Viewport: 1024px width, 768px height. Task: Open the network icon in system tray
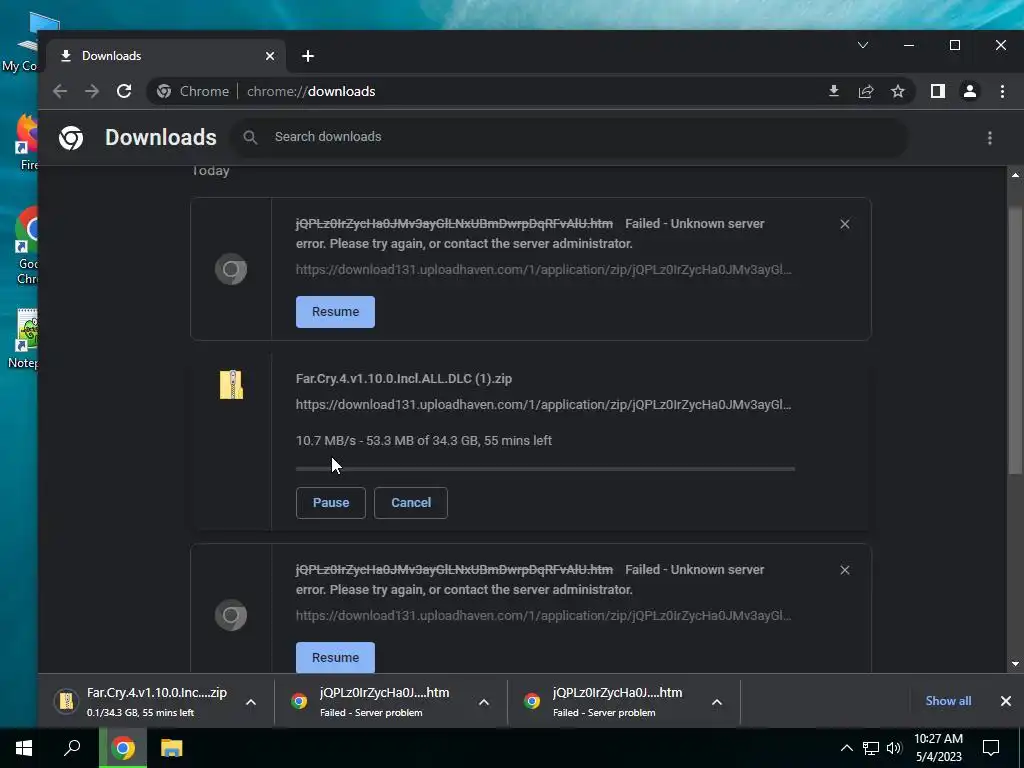[x=871, y=748]
